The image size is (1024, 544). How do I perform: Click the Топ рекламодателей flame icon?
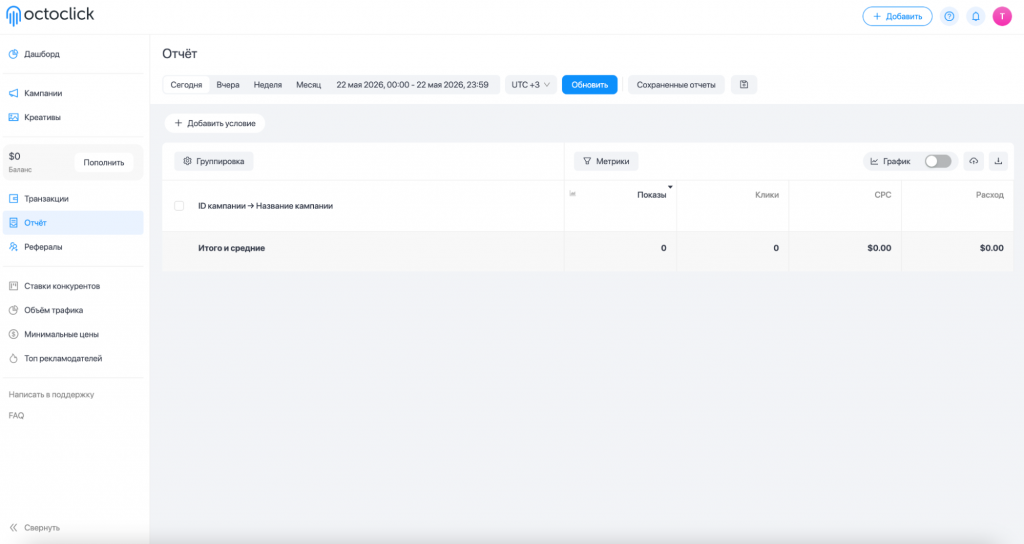pos(13,359)
